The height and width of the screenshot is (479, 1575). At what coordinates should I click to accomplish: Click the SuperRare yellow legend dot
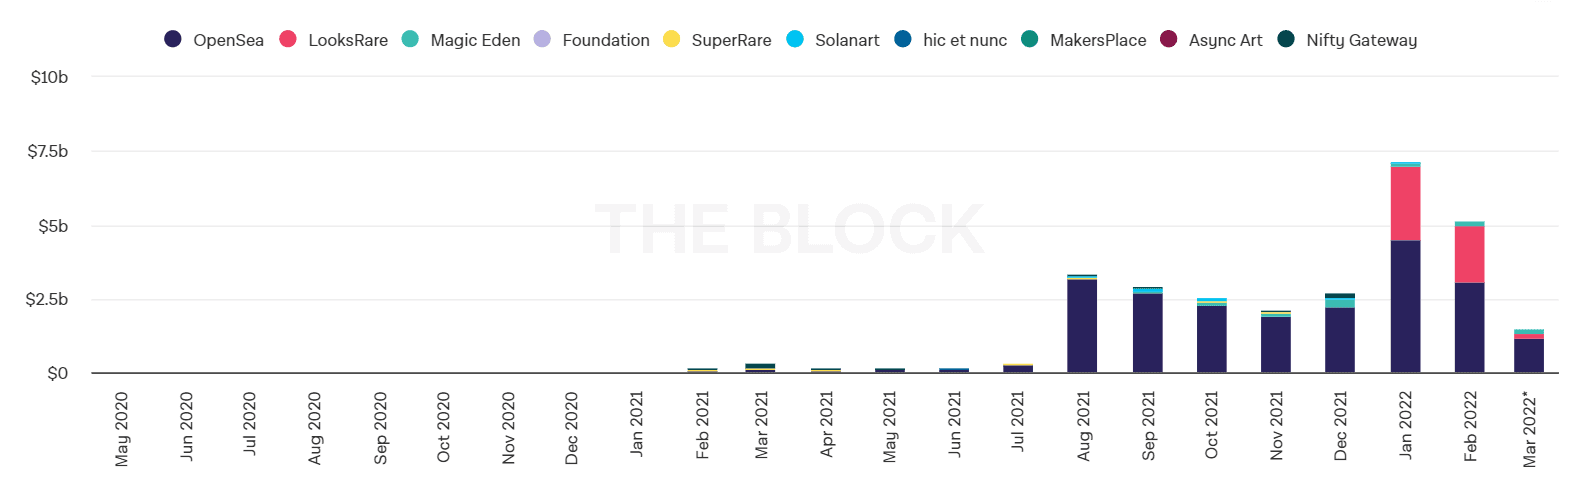(671, 39)
